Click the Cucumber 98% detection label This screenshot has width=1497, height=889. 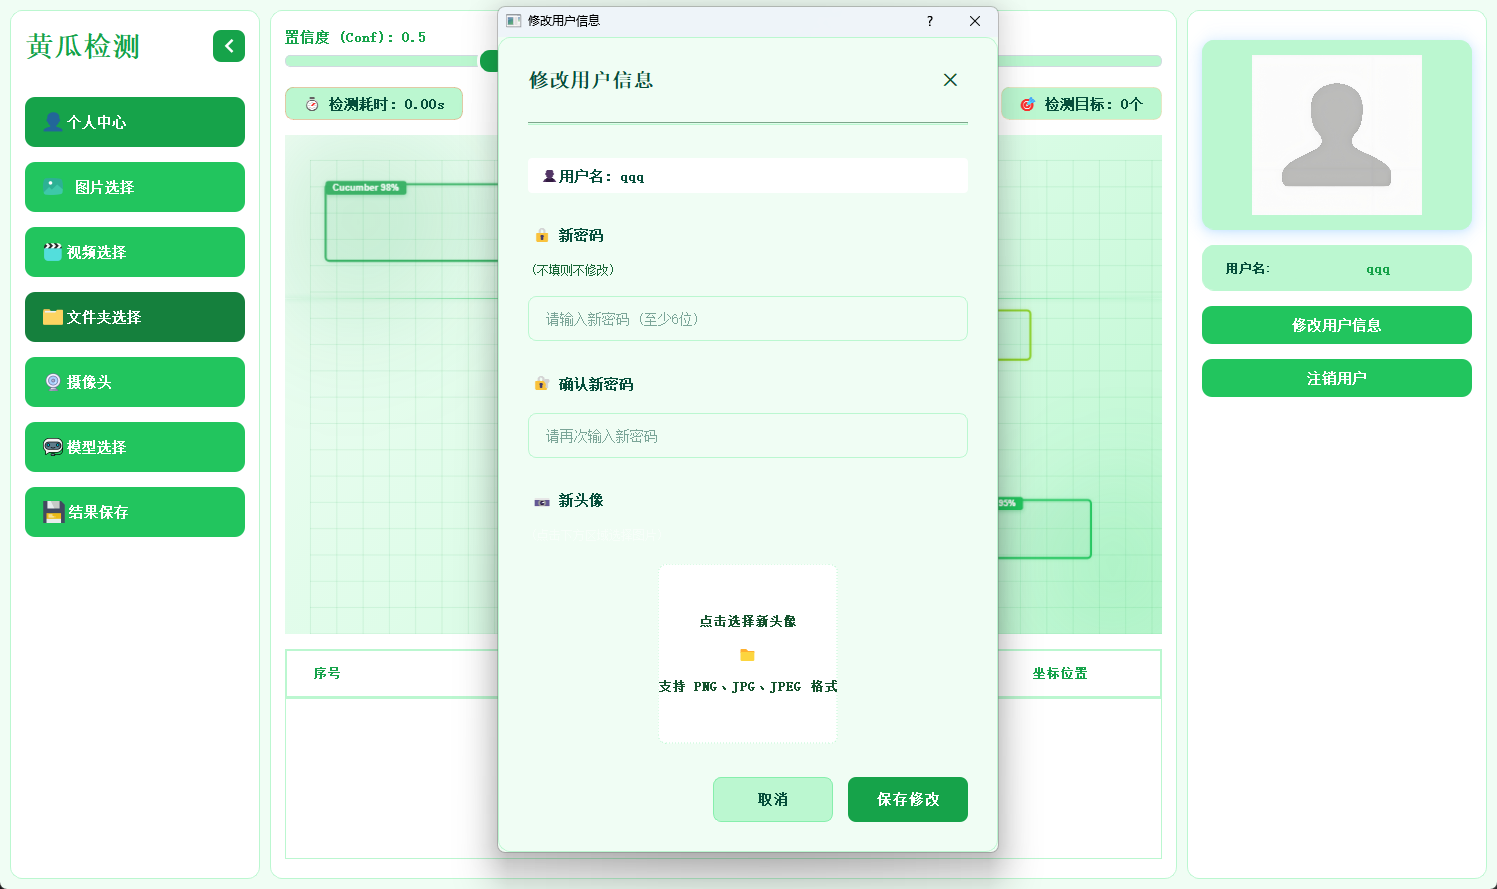(366, 187)
